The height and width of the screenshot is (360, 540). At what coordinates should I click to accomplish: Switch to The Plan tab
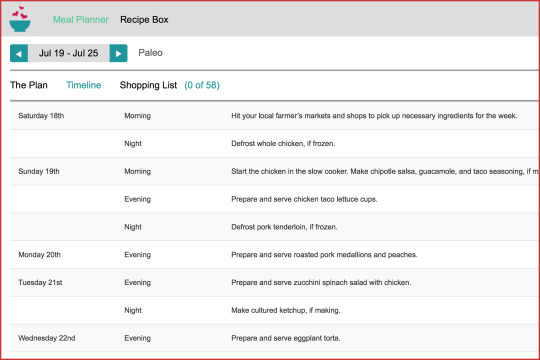coord(29,85)
